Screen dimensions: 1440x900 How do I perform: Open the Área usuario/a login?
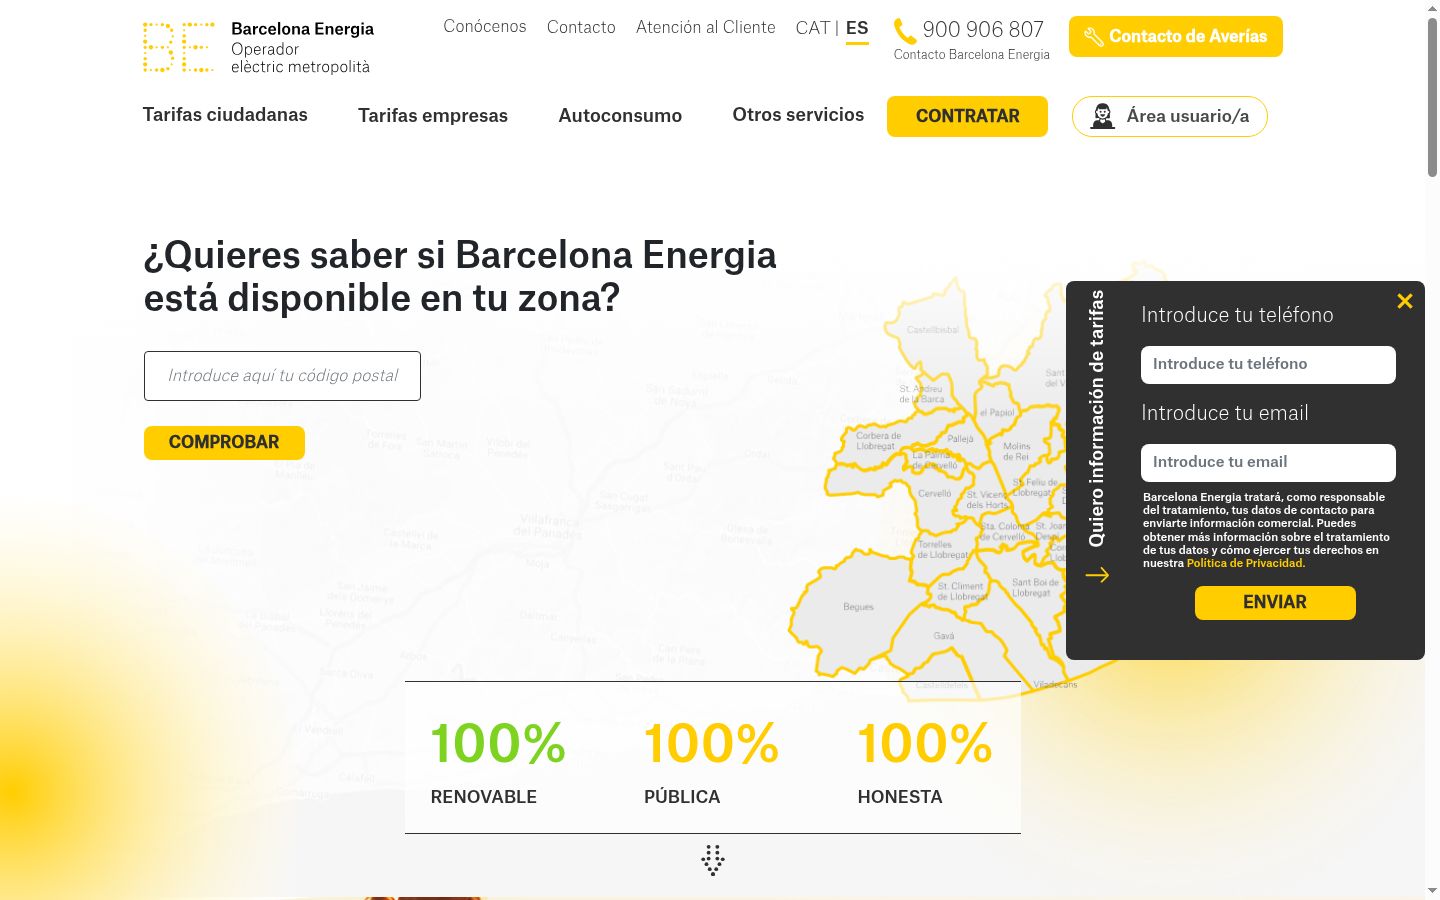click(x=1170, y=116)
